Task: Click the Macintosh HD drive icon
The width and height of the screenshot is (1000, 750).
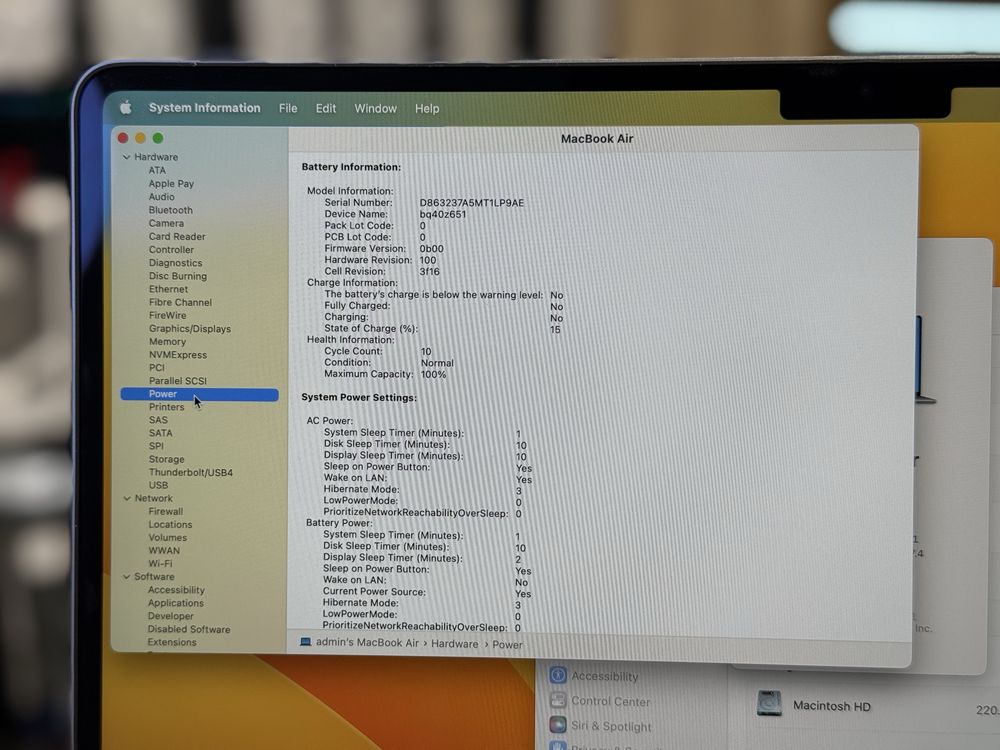Action: click(769, 703)
